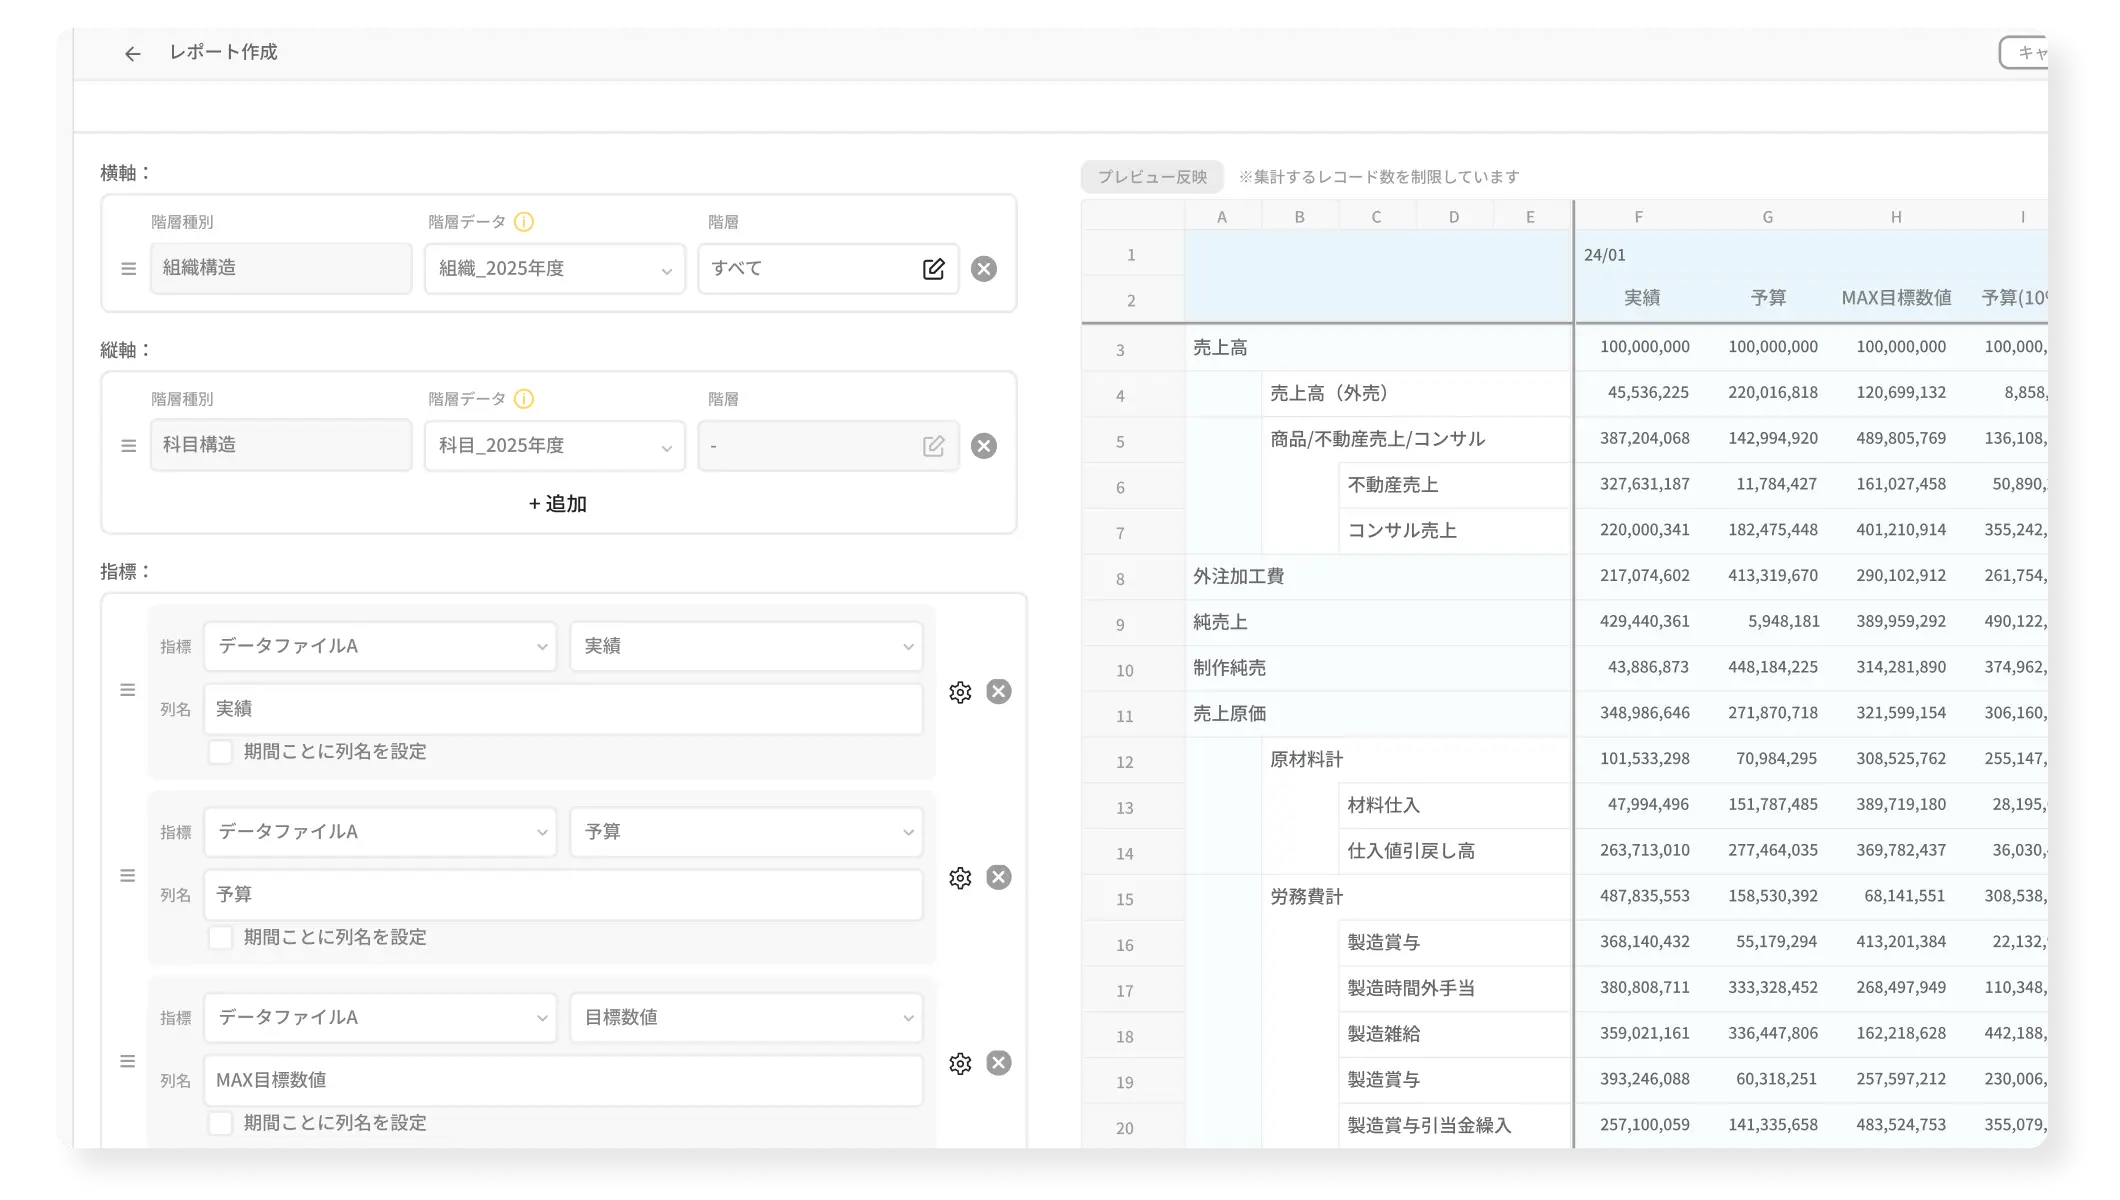Open the 目標数値 indicator dropdown
The image size is (2120, 1200).
coord(746,1018)
